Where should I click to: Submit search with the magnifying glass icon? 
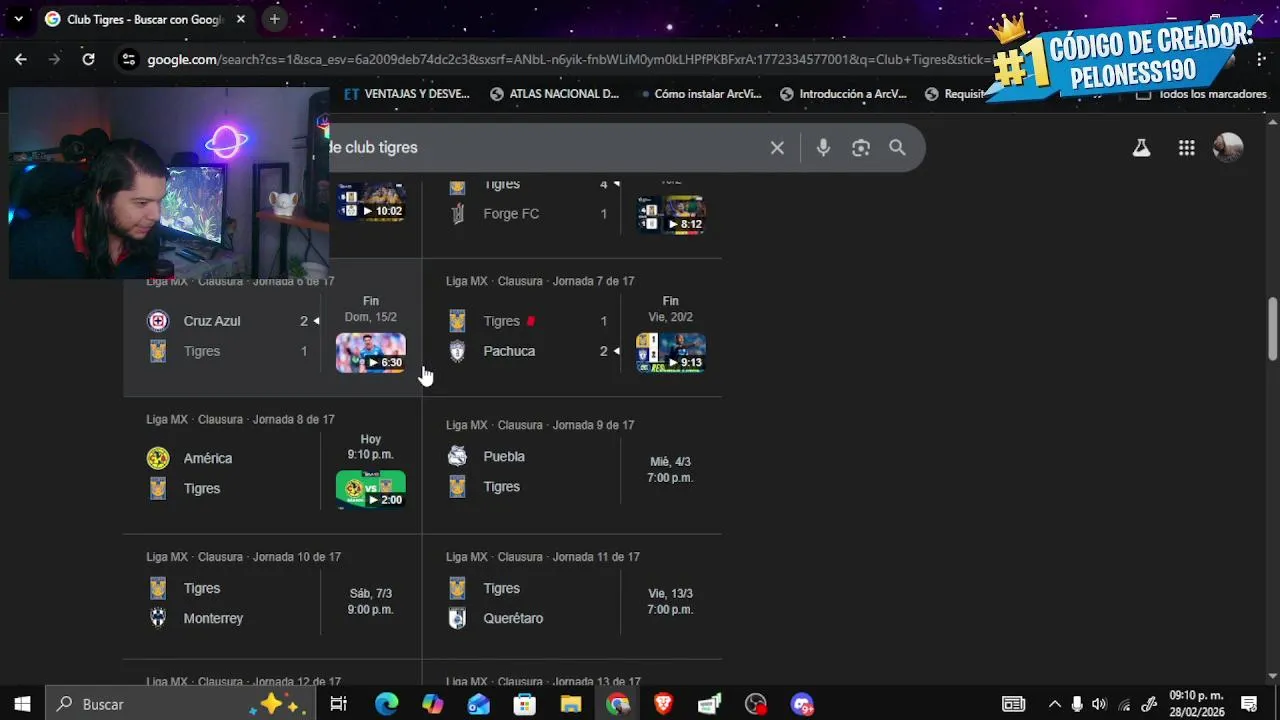point(897,148)
